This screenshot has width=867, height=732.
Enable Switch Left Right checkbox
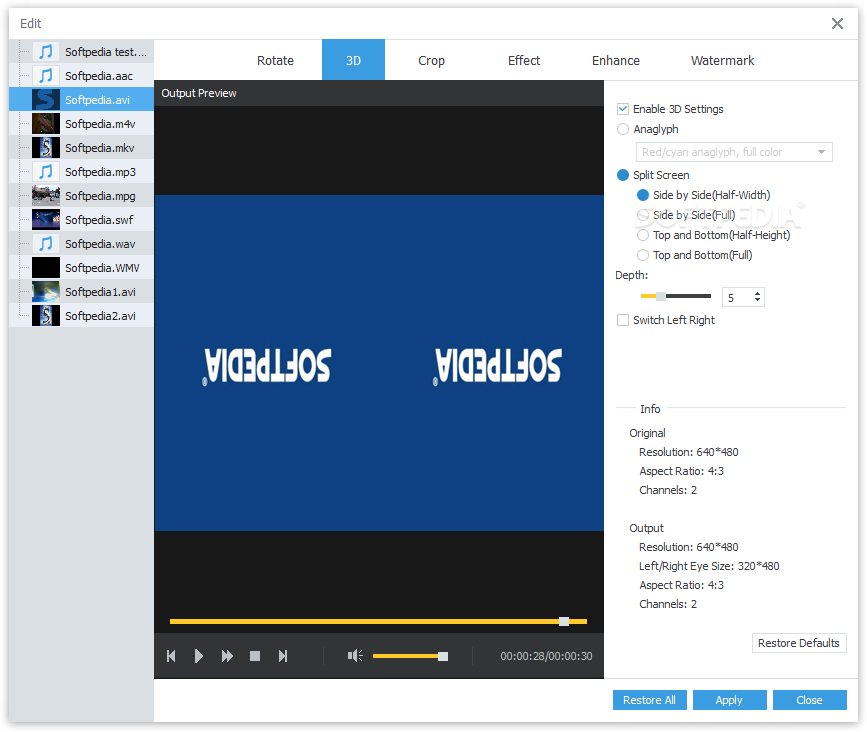point(623,320)
